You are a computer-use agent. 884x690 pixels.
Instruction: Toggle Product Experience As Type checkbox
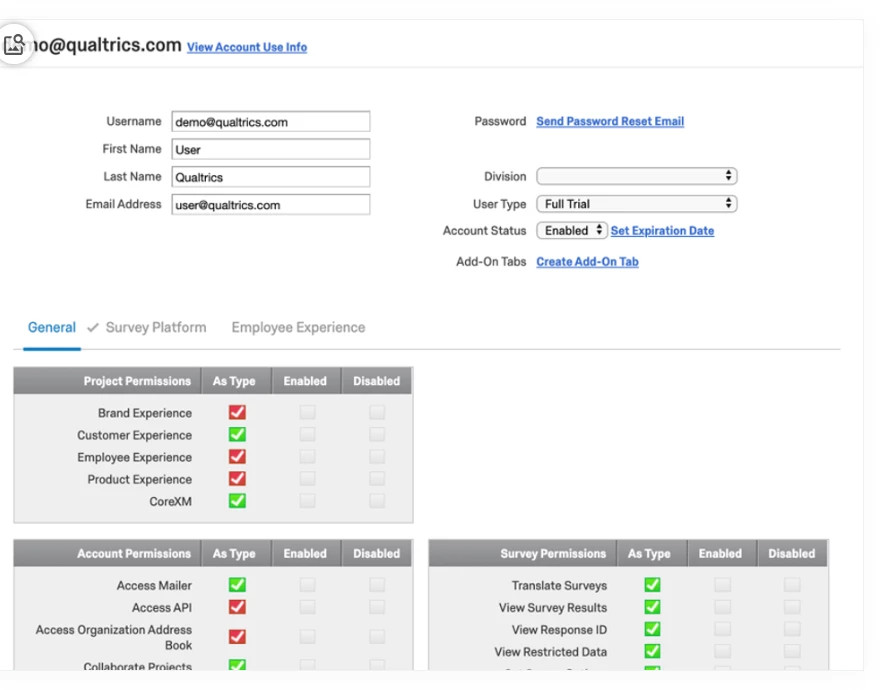[237, 479]
